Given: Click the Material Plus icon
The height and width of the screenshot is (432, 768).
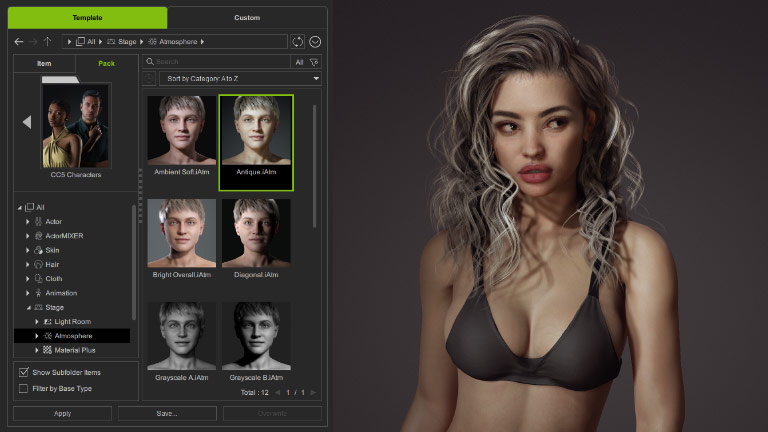Looking at the screenshot, I should 48,350.
